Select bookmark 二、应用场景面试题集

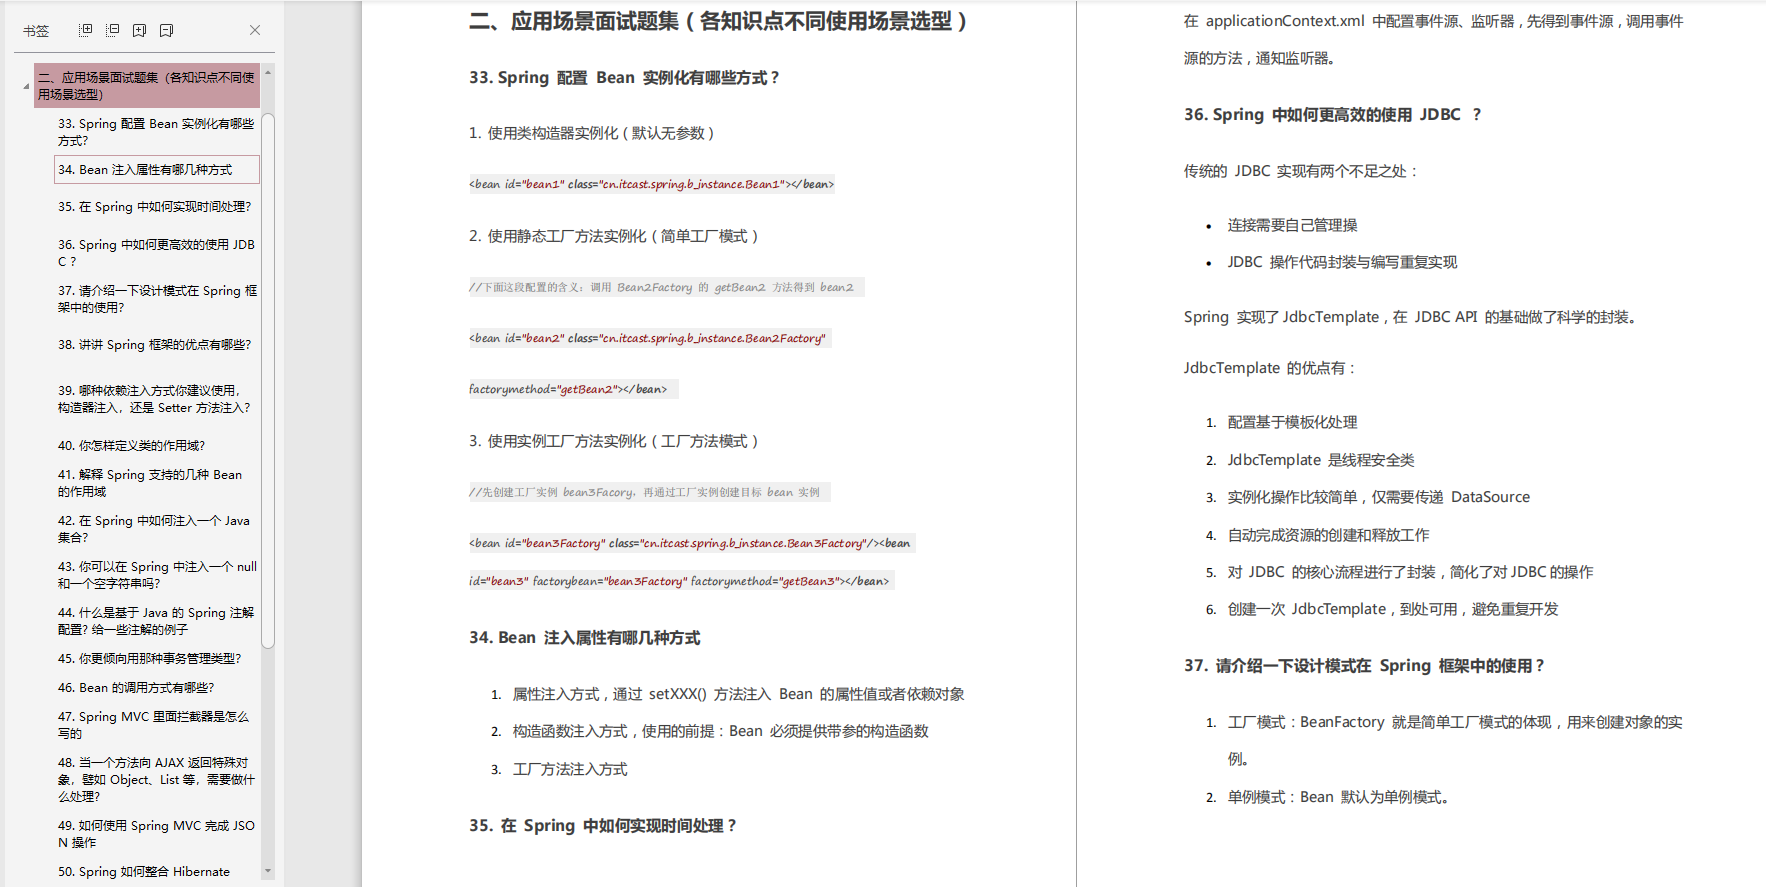tap(147, 86)
